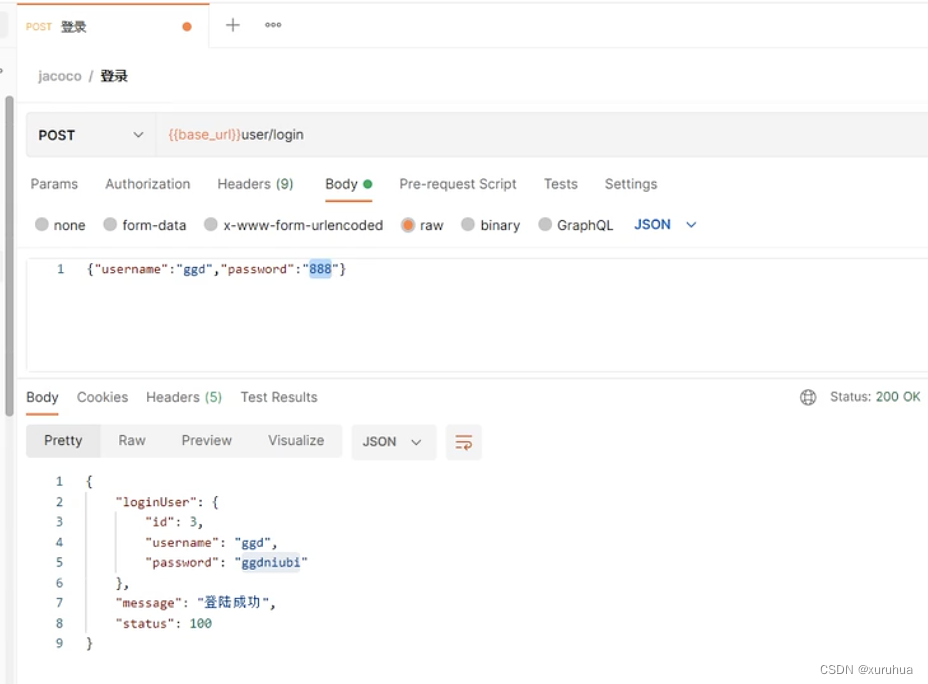Open the Params tab
Image resolution: width=928 pixels, height=684 pixels.
[x=54, y=184]
